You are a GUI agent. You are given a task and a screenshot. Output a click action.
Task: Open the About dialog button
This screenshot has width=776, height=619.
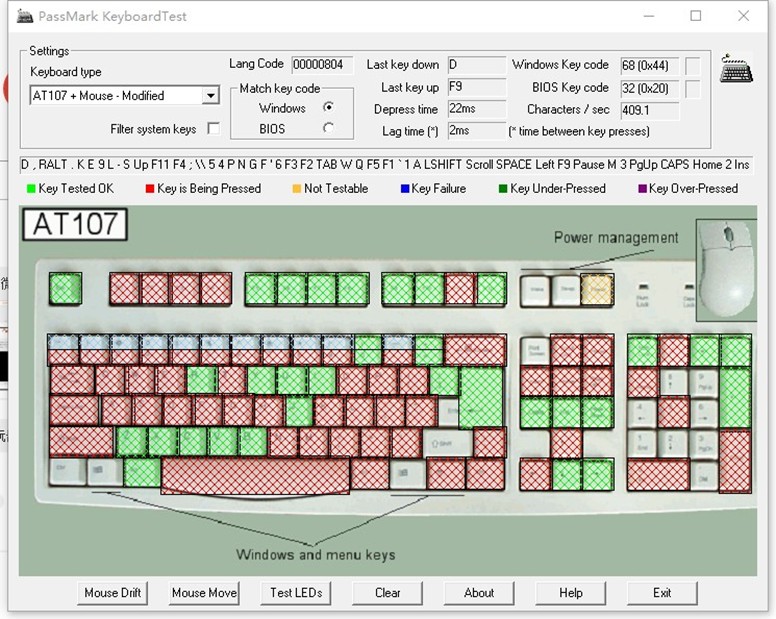(479, 593)
